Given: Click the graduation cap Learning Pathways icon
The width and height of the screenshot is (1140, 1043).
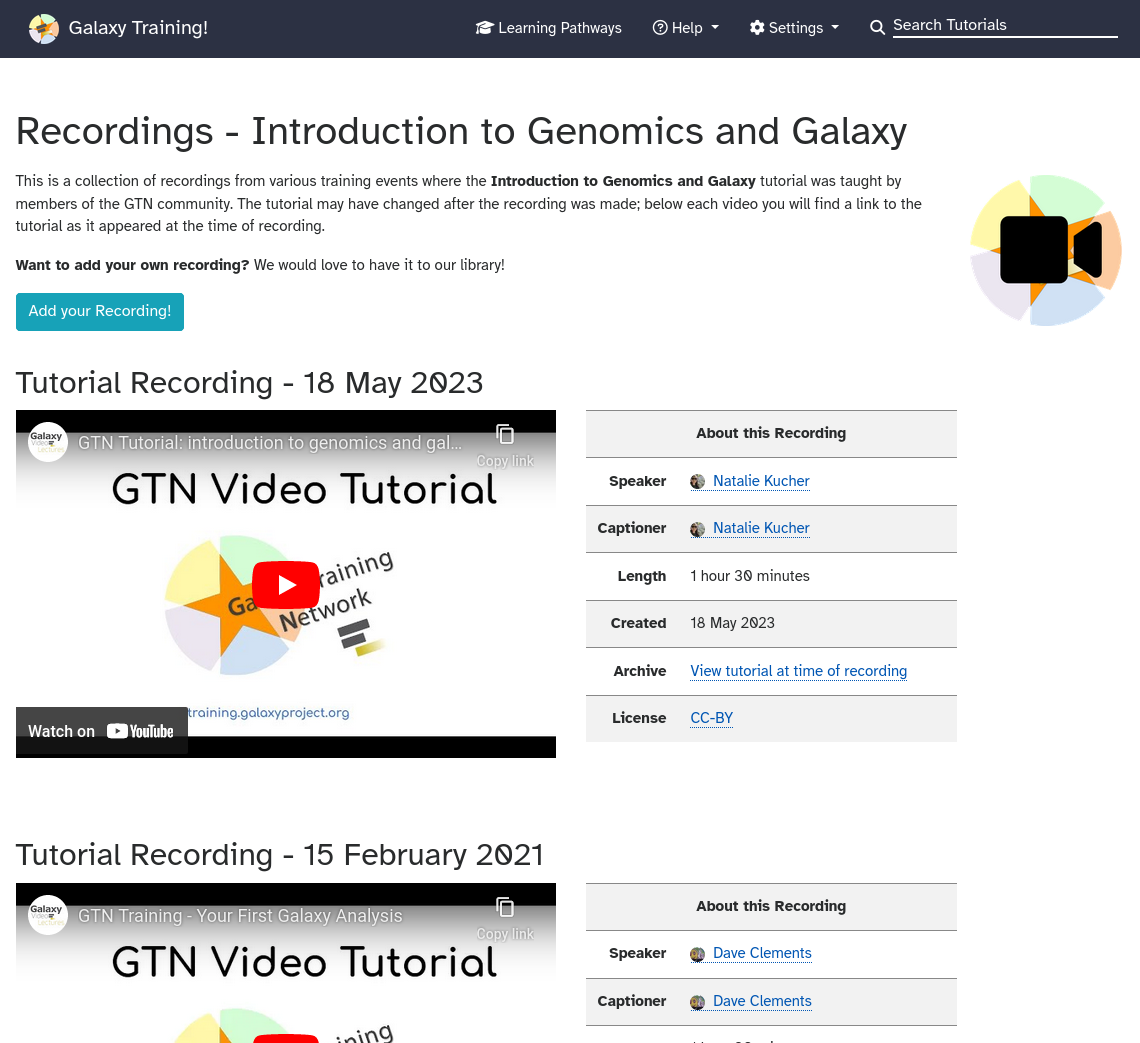Looking at the screenshot, I should click(484, 28).
